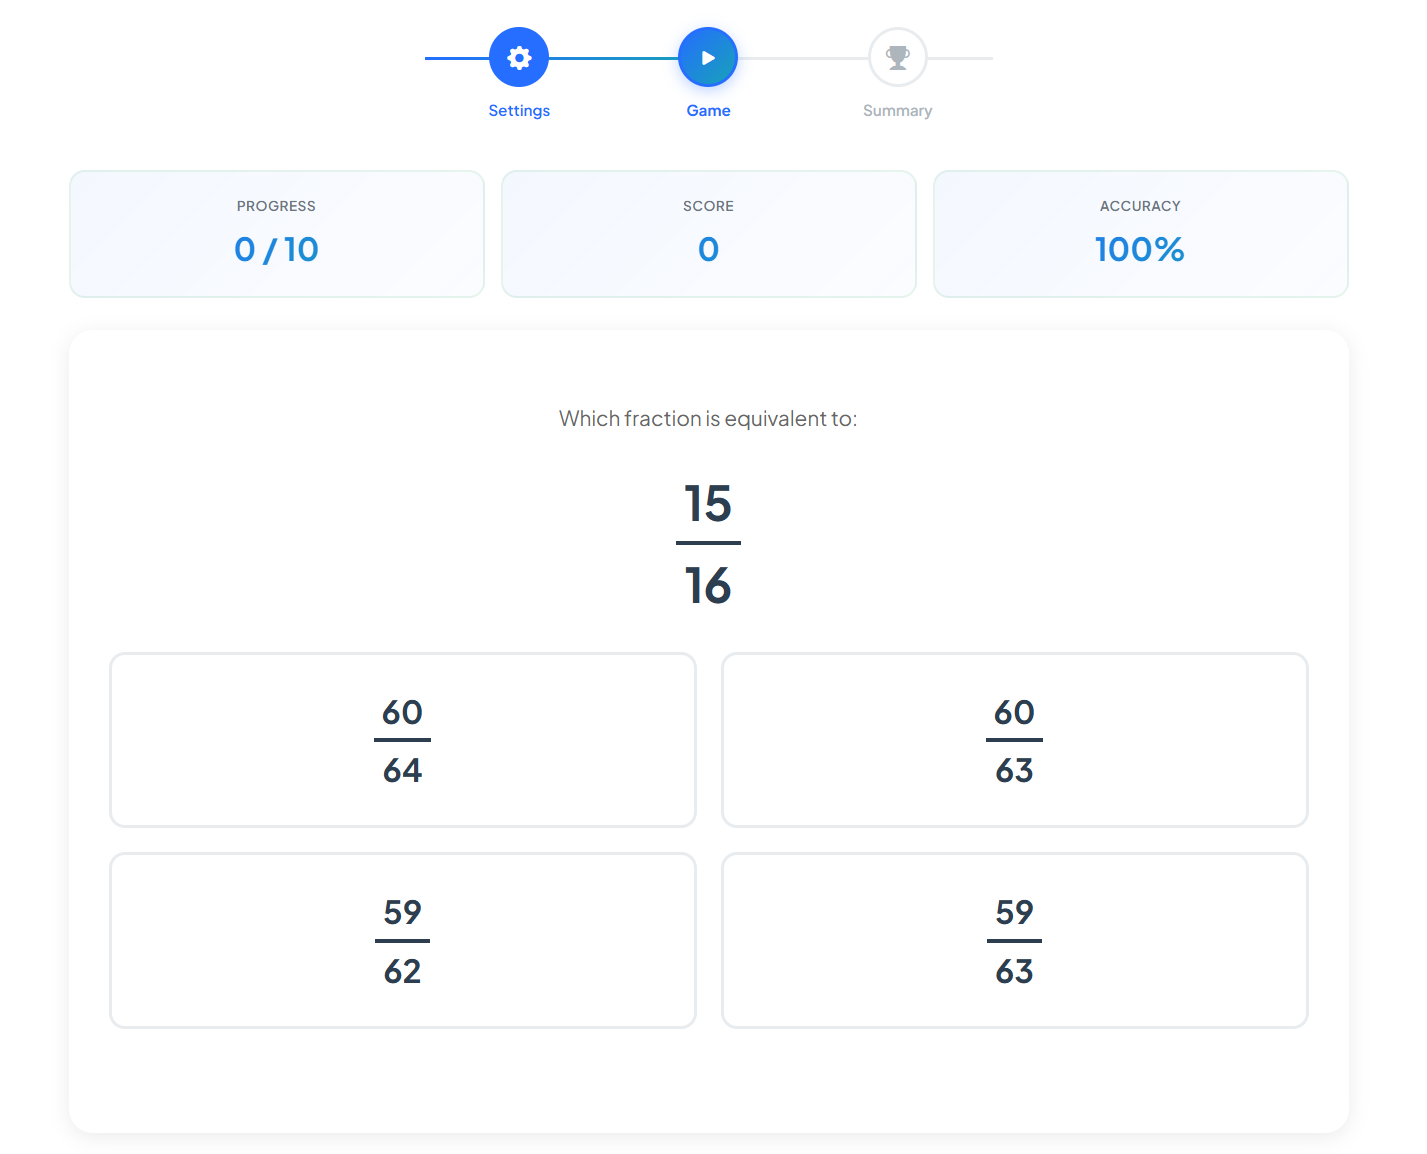This screenshot has height=1154, width=1427.
Task: Choose the 60/63 answer card
Action: (1015, 740)
